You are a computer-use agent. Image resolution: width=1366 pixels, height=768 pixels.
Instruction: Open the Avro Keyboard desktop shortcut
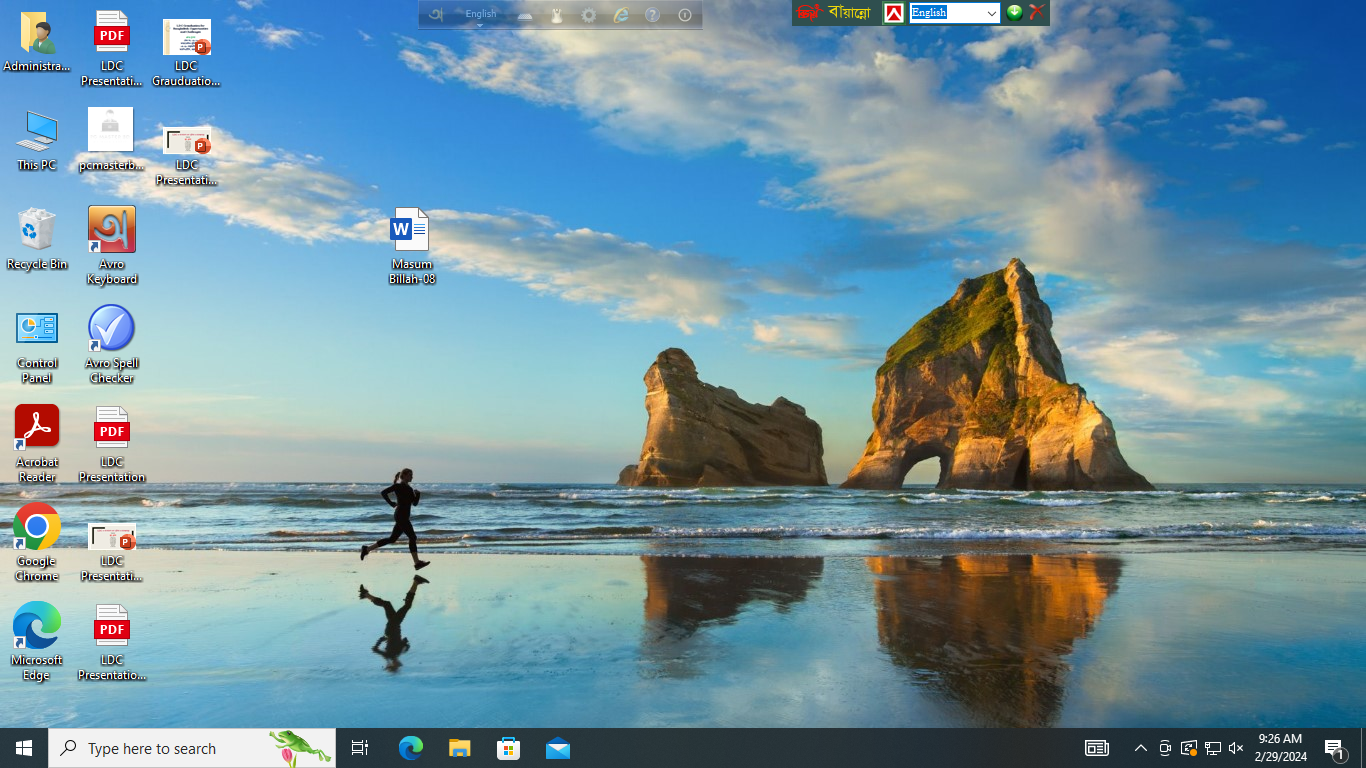111,231
